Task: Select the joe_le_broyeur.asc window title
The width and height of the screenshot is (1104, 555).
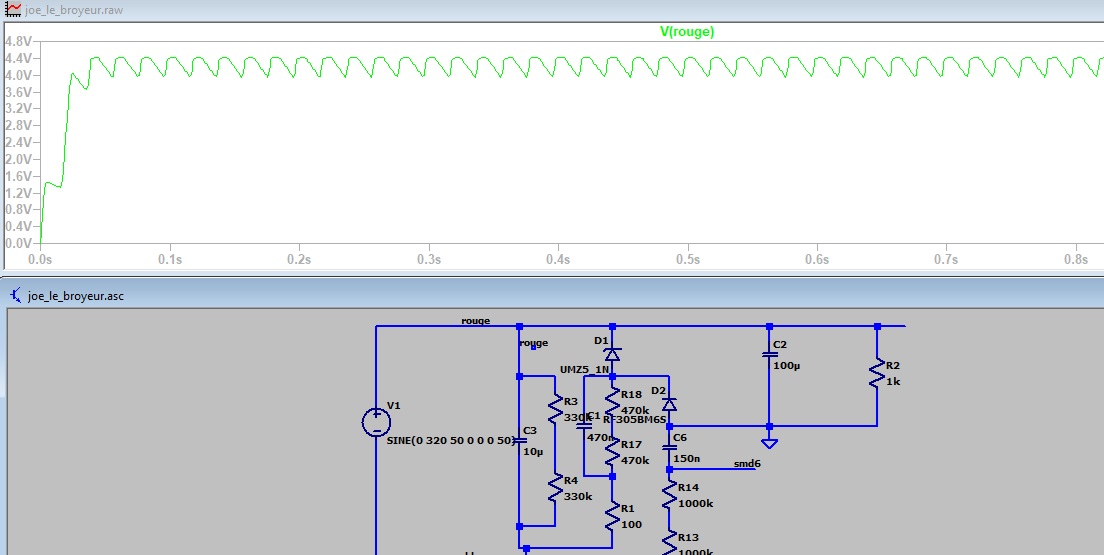Action: 76,296
